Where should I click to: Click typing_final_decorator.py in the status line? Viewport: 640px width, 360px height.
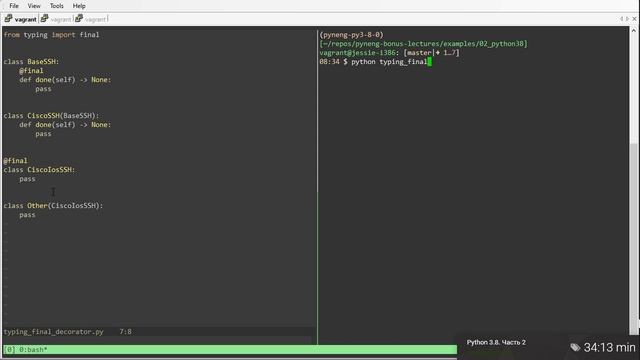tap(53, 331)
